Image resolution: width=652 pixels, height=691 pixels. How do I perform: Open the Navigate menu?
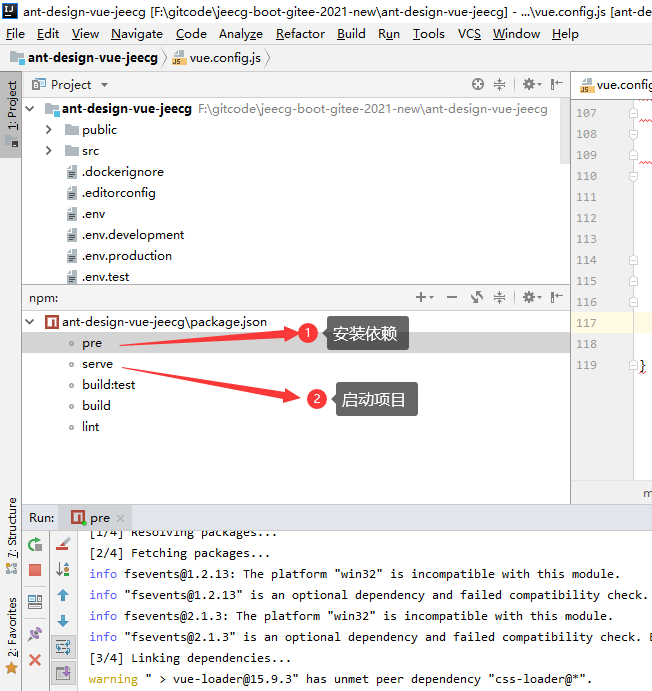click(x=137, y=34)
